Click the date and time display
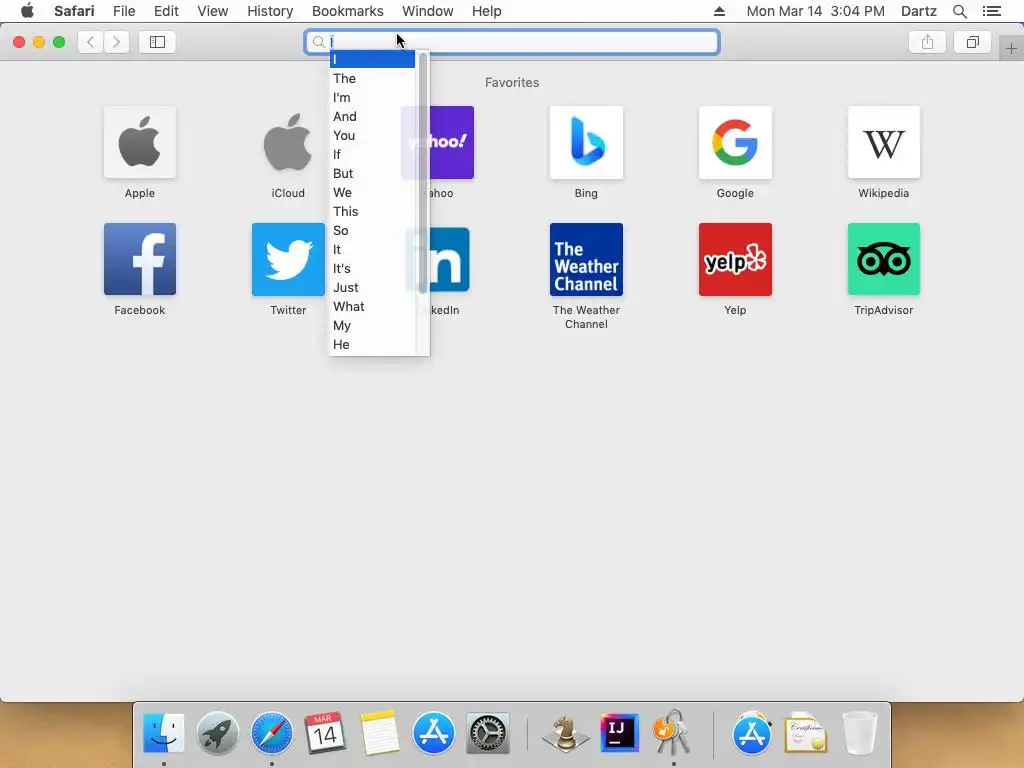The image size is (1024, 768). coord(816,11)
